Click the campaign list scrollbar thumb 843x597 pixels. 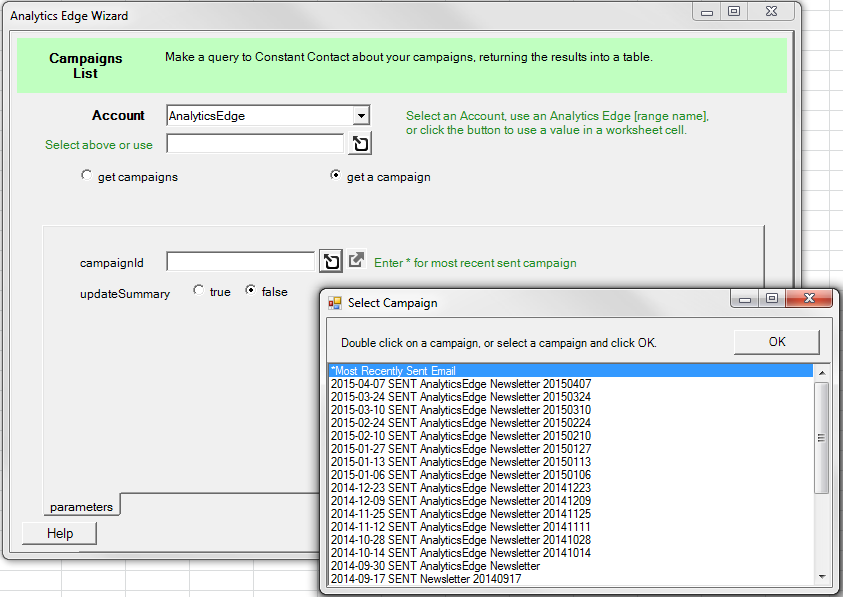821,437
